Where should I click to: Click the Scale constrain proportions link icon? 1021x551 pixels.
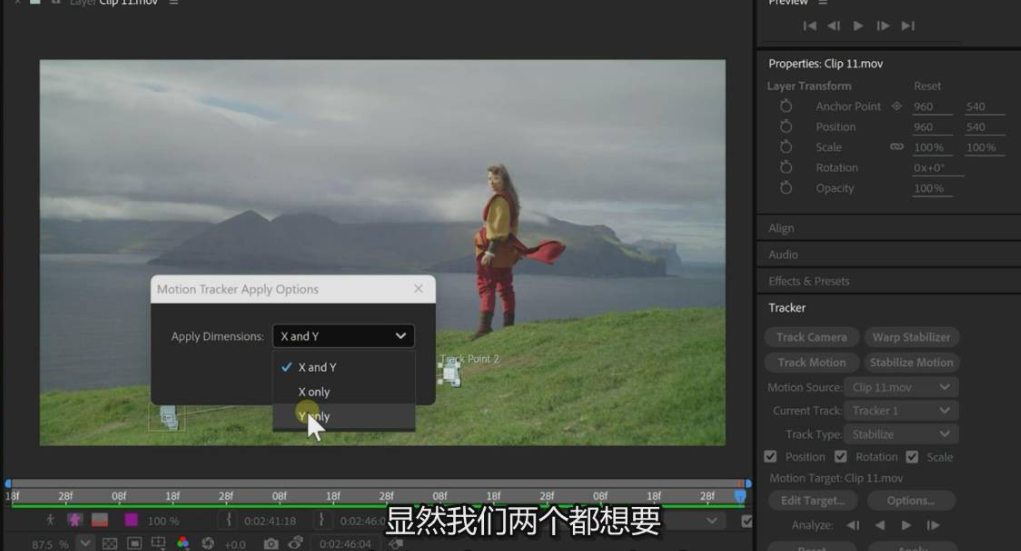click(x=897, y=147)
